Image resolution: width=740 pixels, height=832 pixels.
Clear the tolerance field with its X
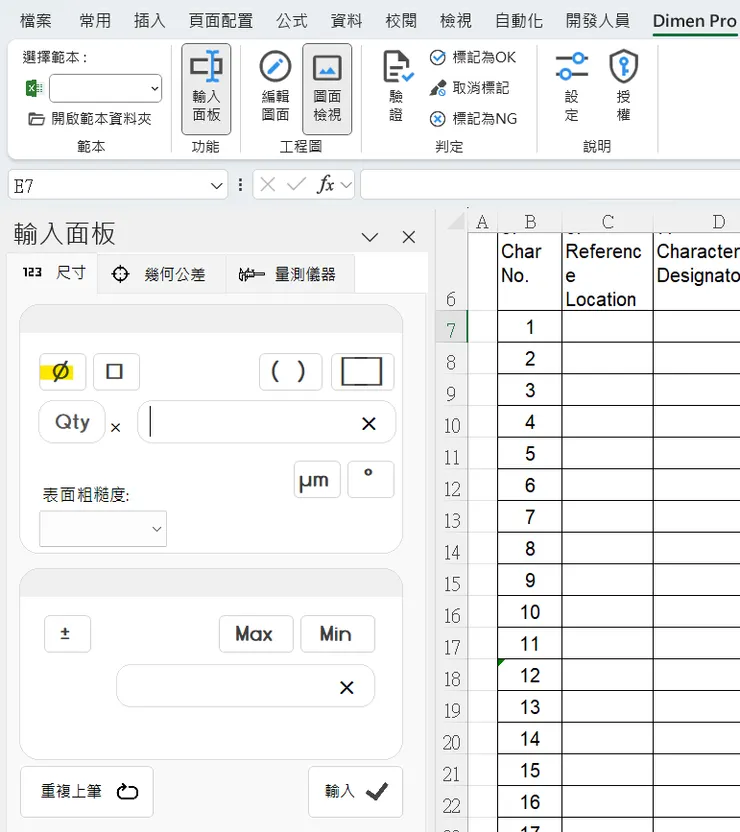pos(346,688)
